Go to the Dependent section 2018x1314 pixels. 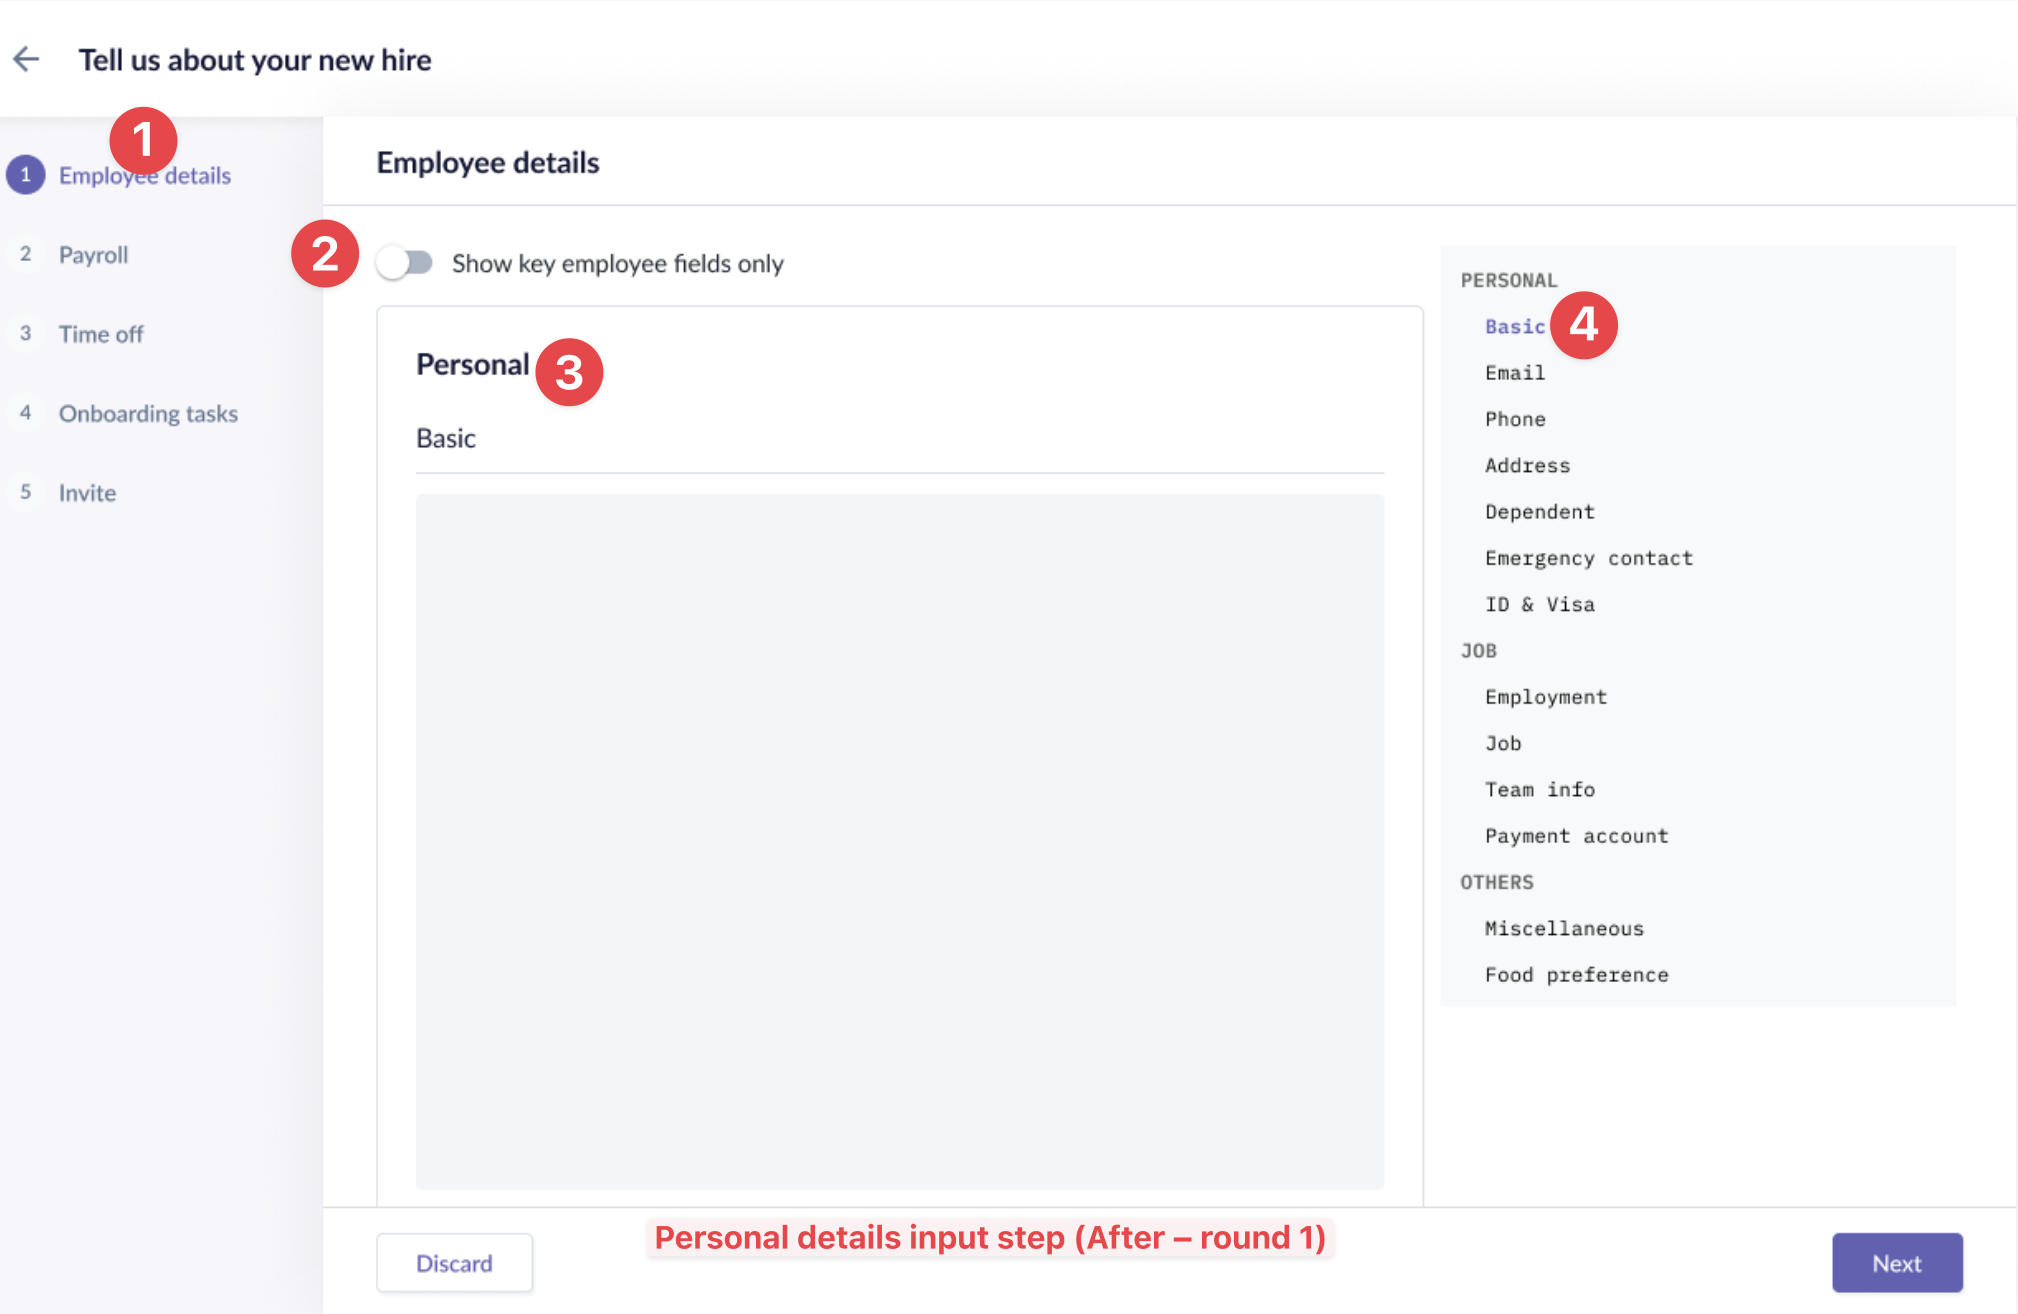pos(1539,512)
